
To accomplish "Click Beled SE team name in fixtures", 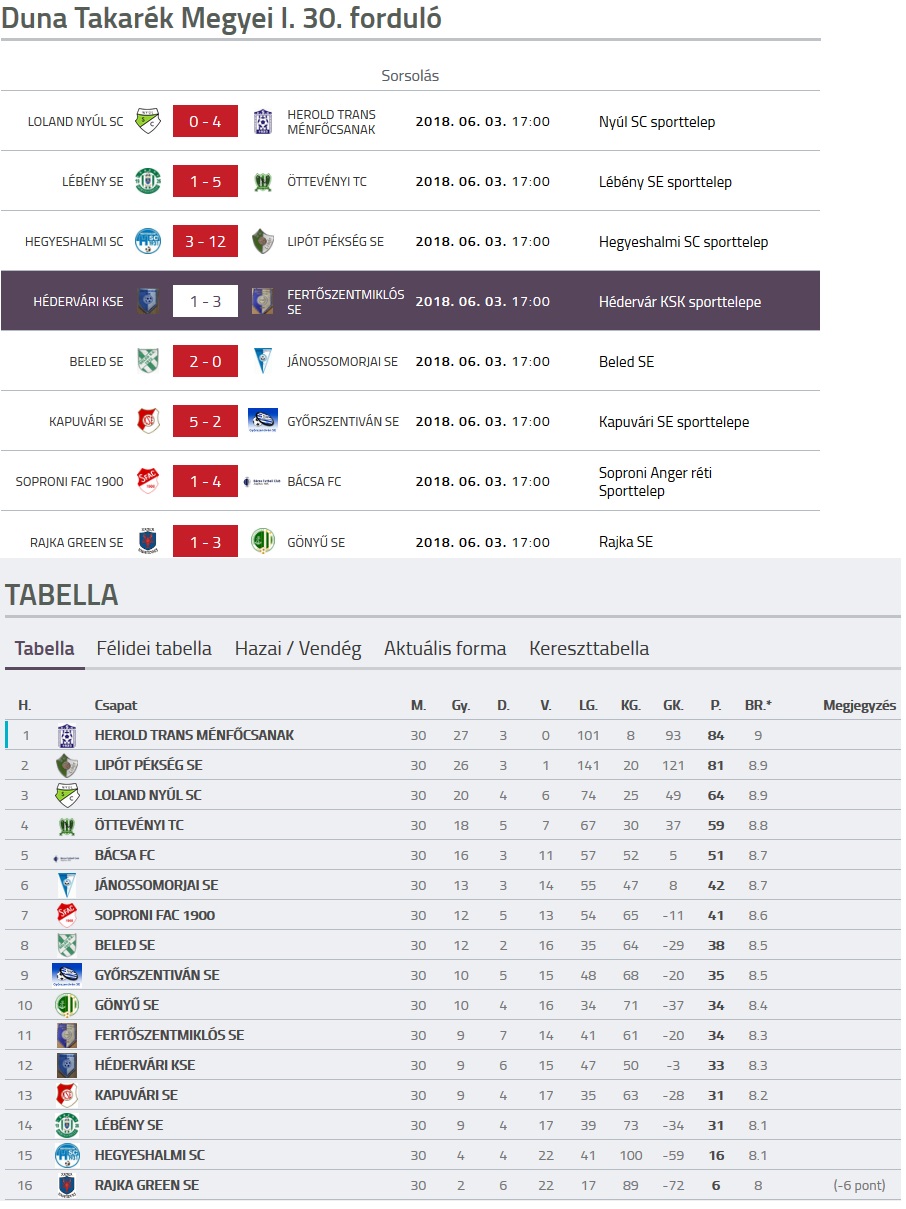I will click(96, 361).
